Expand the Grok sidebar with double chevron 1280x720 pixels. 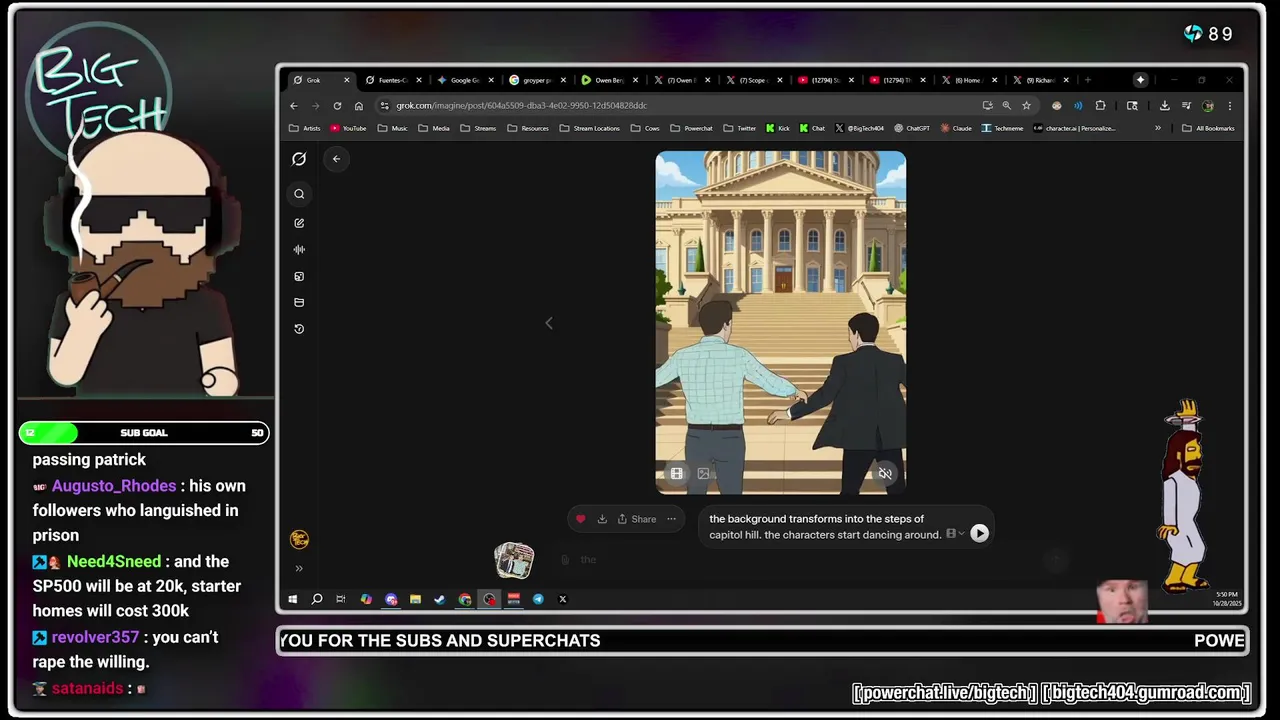pos(299,568)
